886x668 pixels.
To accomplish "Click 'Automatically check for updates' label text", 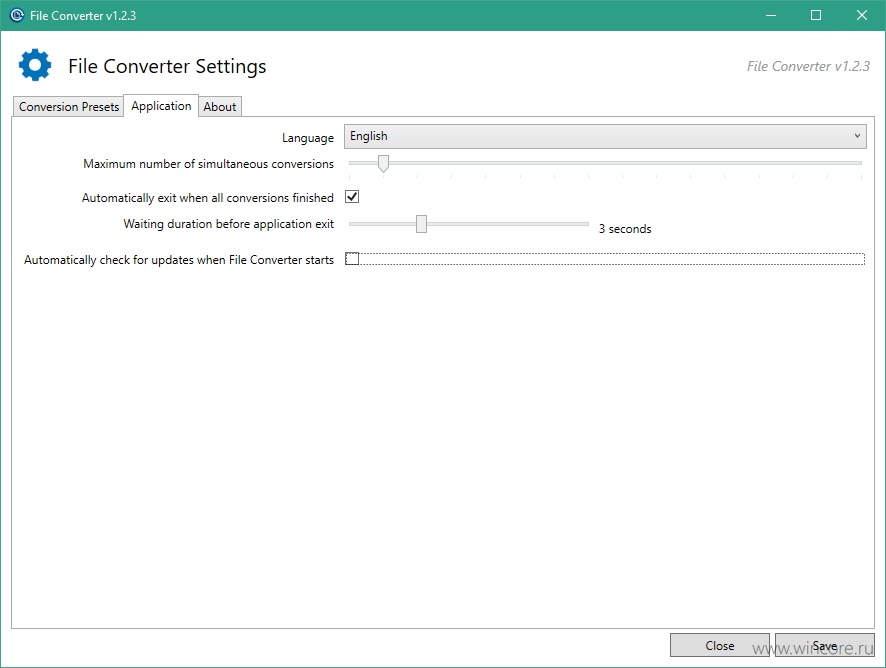I will pos(179,260).
